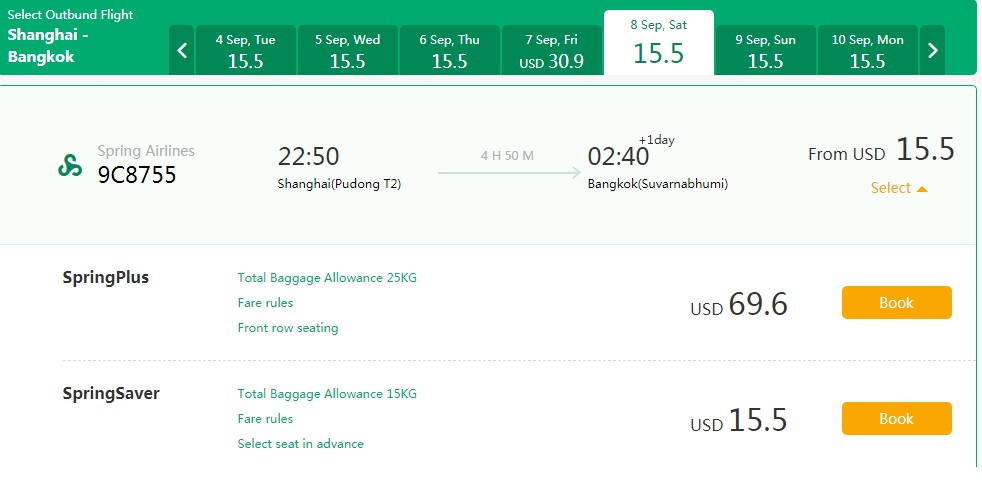Click flight number 9C8755
The width and height of the screenshot is (982, 486).
(x=137, y=175)
